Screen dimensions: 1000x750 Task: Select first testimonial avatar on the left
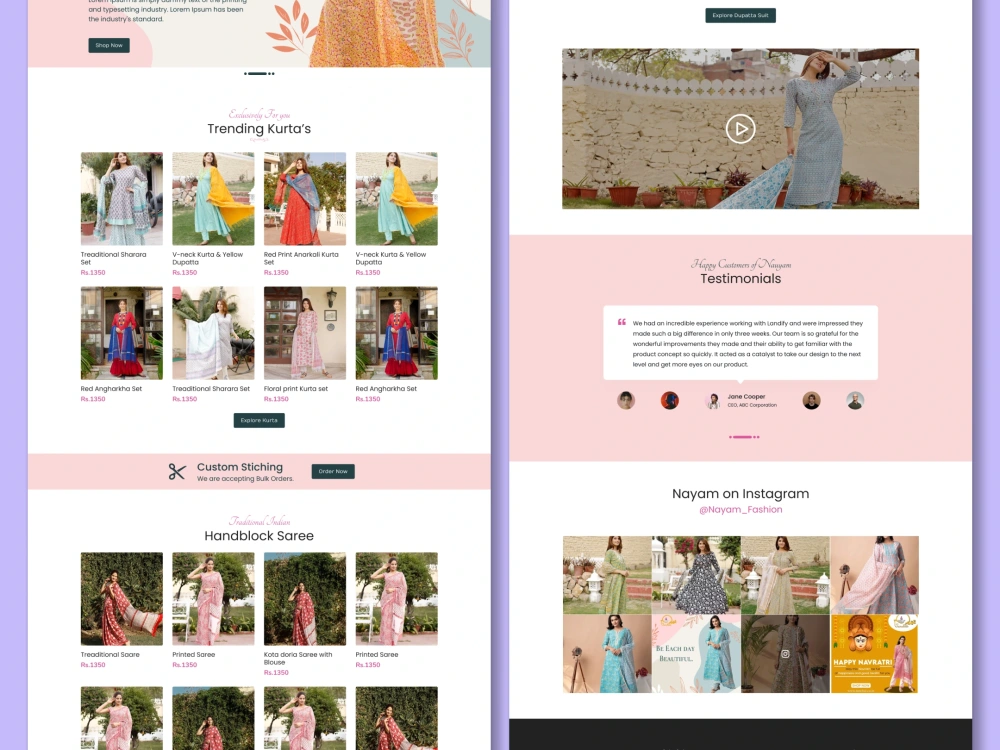point(626,401)
